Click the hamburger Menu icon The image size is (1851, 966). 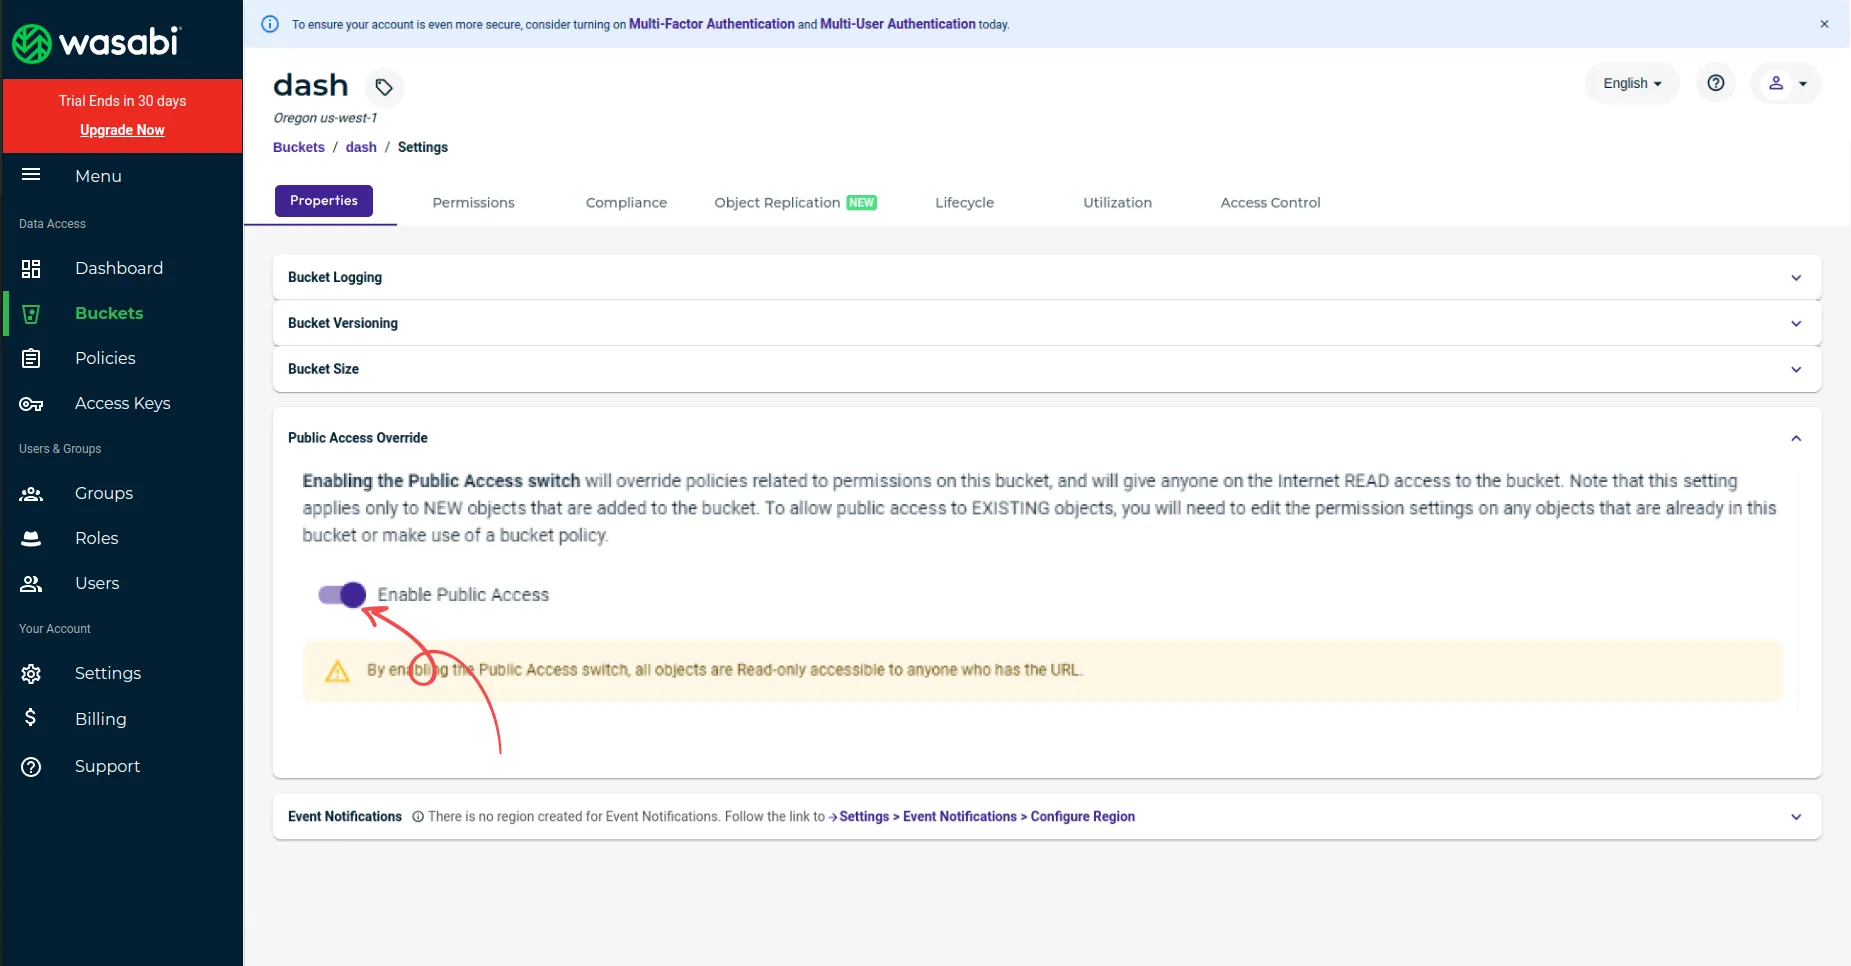pos(31,175)
